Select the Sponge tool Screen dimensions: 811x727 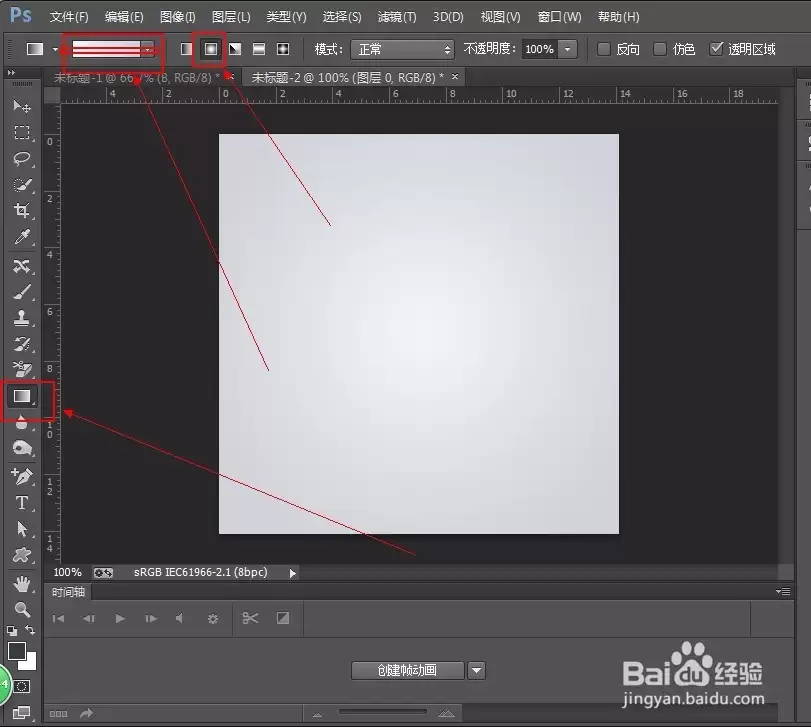(22, 448)
